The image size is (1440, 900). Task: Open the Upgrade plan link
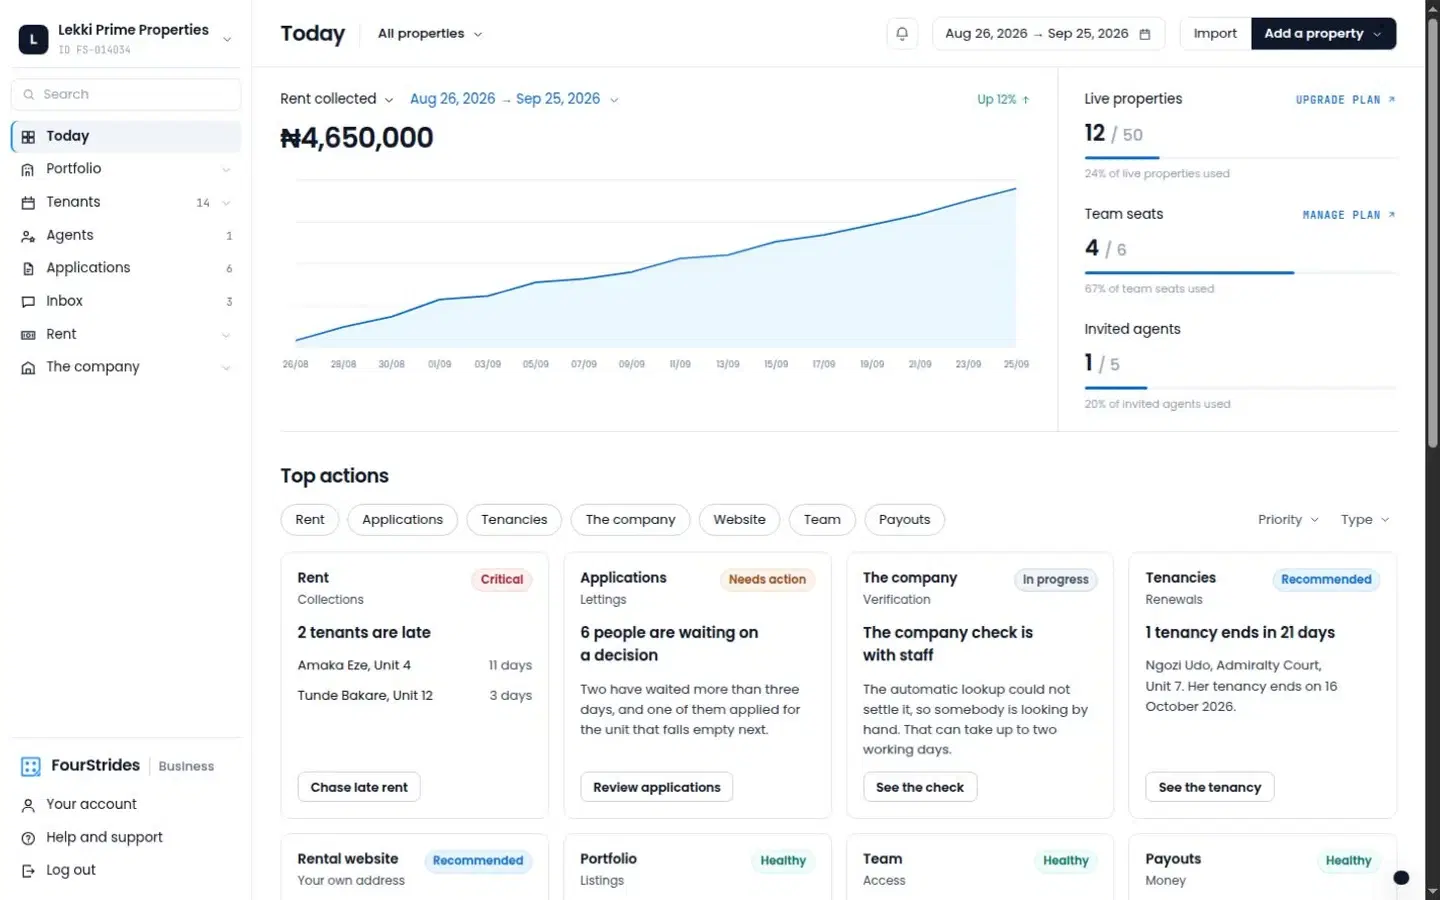[1345, 100]
